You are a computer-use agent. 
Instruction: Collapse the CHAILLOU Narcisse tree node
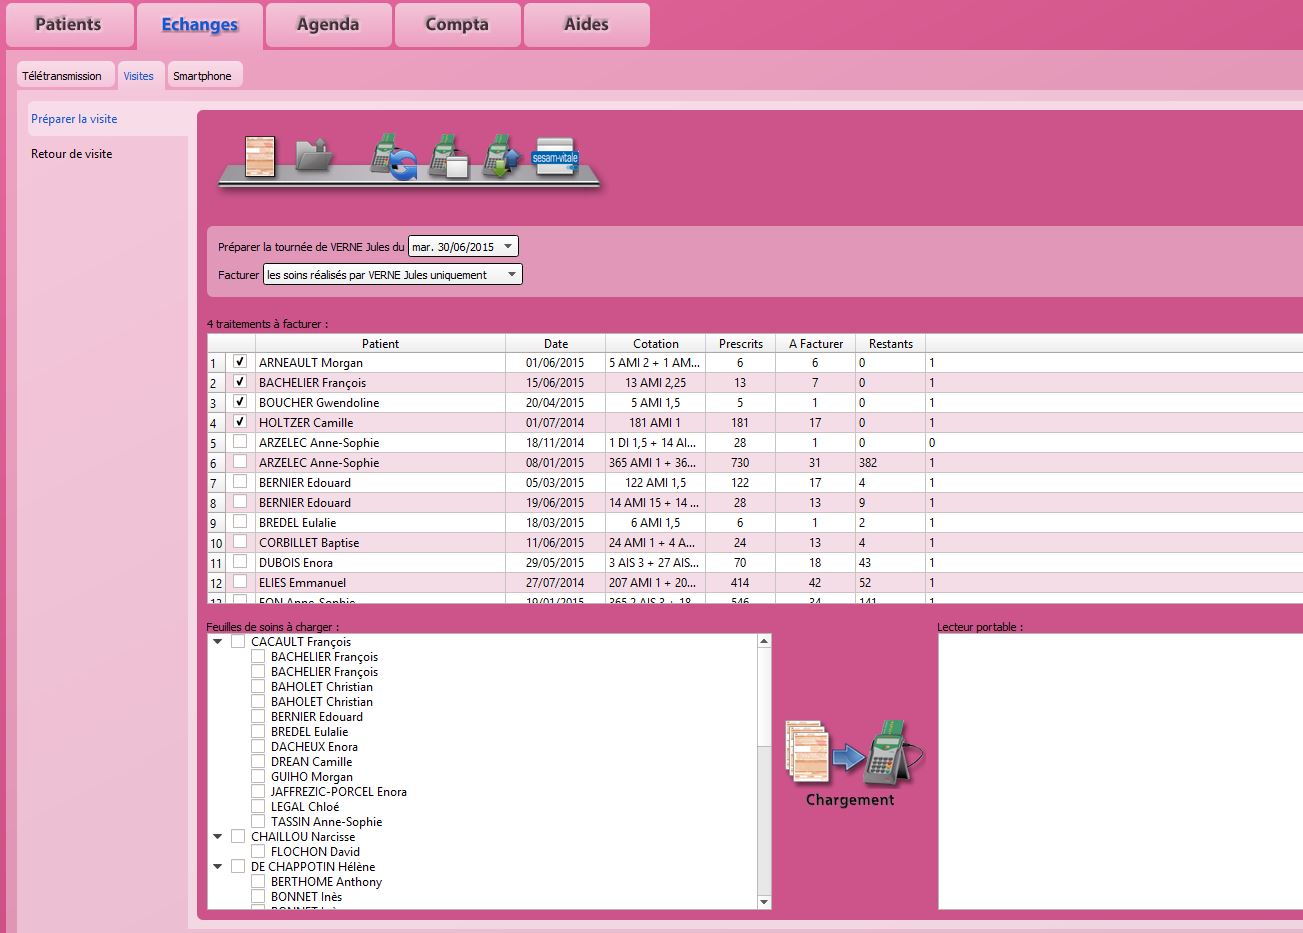click(217, 837)
